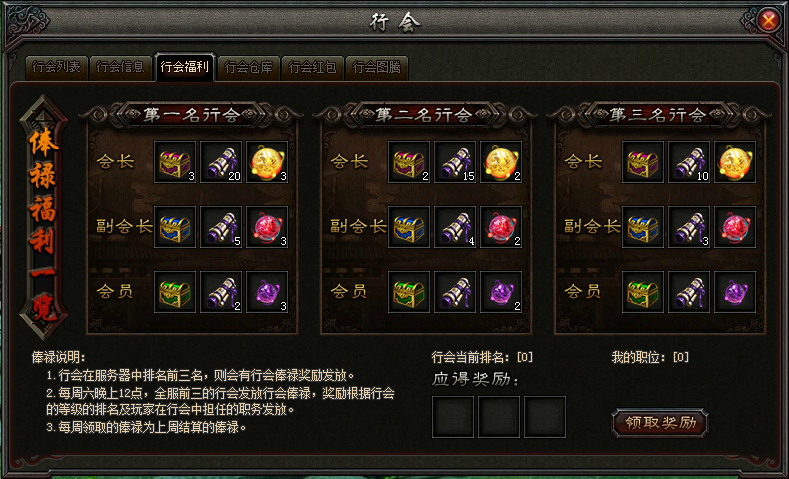Open the 行会列表 tab
789x479 pixels.
pos(56,67)
